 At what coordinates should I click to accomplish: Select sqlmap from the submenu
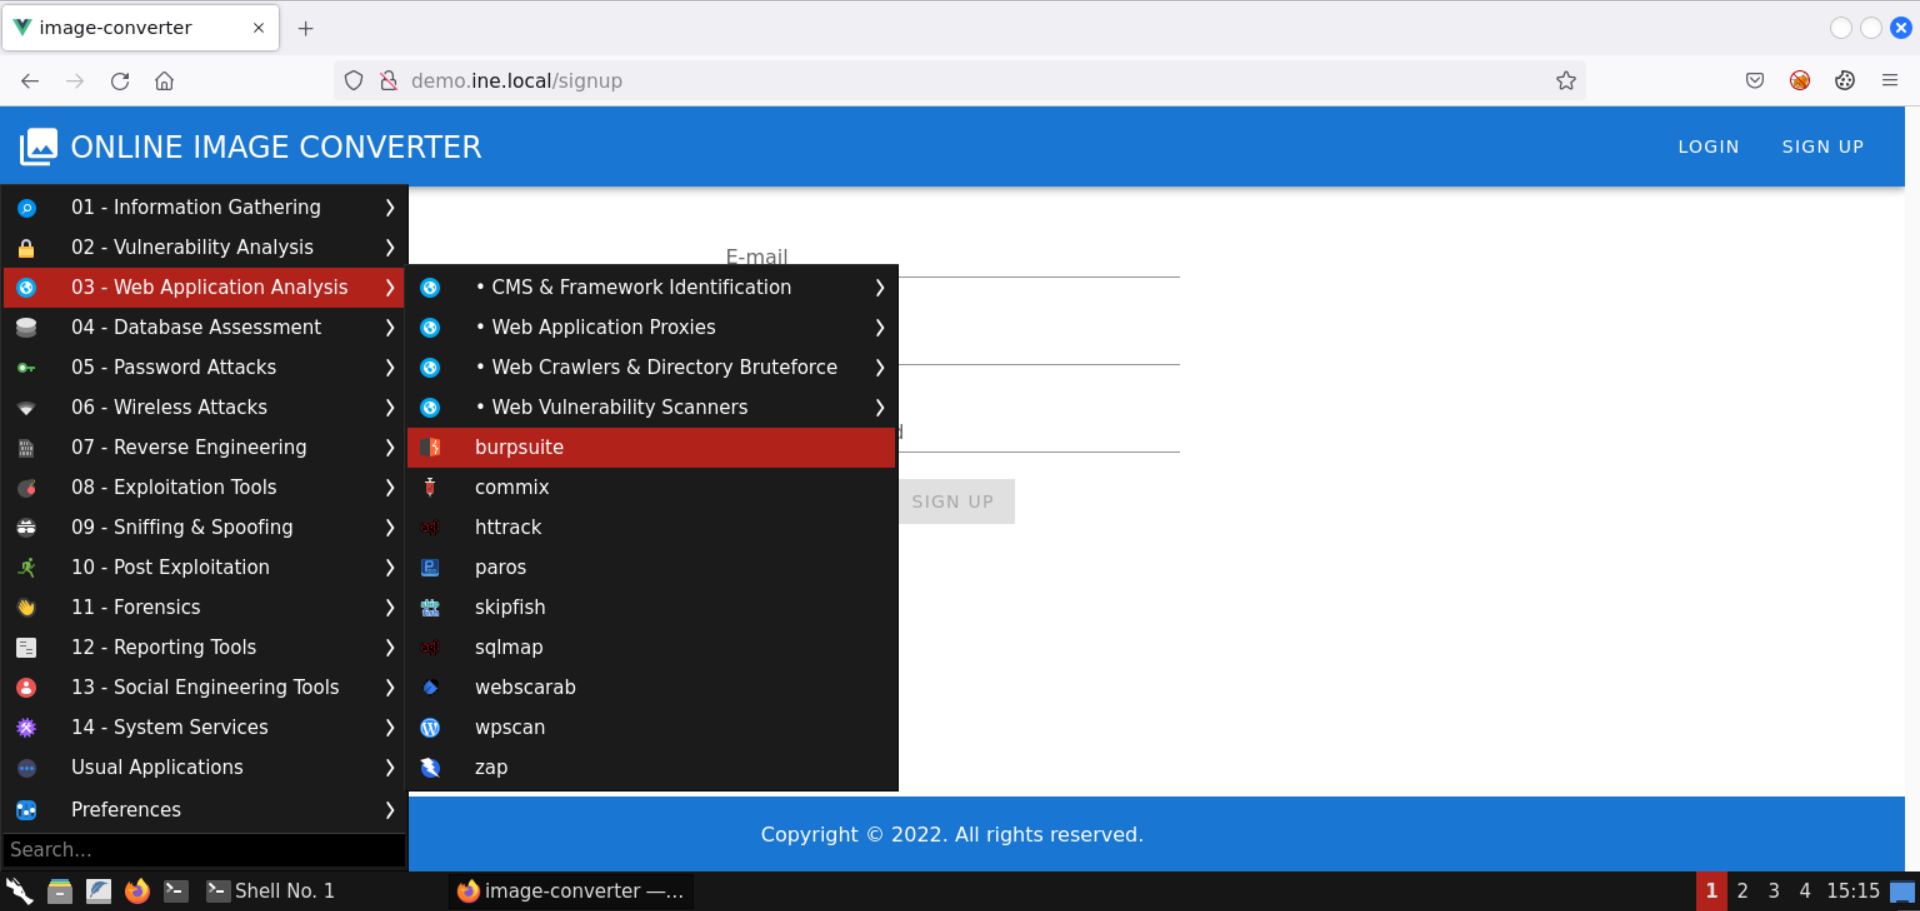point(652,647)
